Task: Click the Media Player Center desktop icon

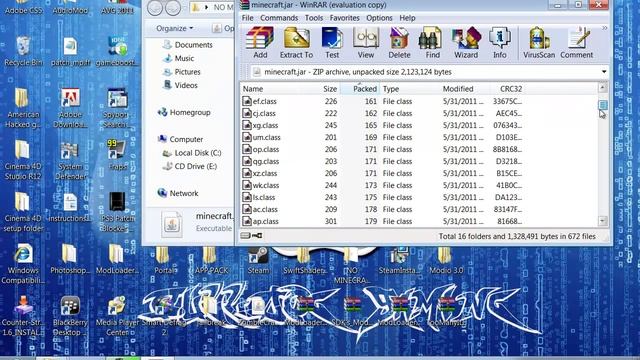Action: point(118,316)
